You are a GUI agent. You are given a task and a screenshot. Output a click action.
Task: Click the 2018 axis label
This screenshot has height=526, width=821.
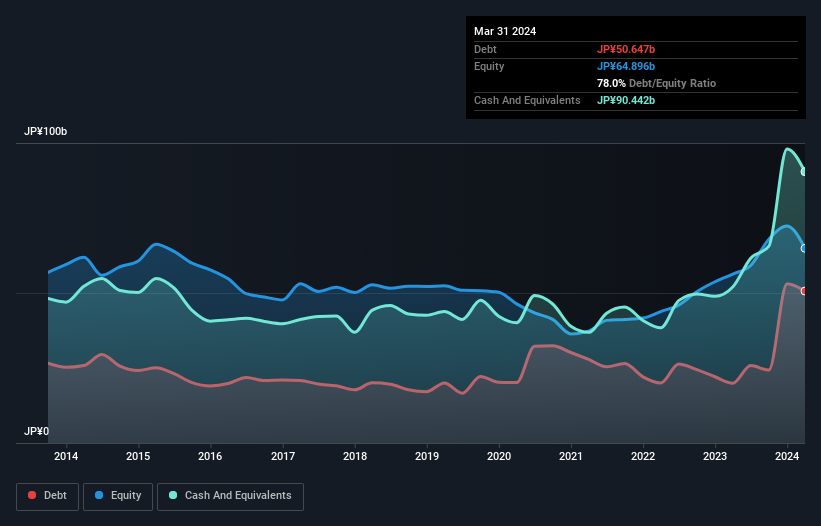point(355,456)
